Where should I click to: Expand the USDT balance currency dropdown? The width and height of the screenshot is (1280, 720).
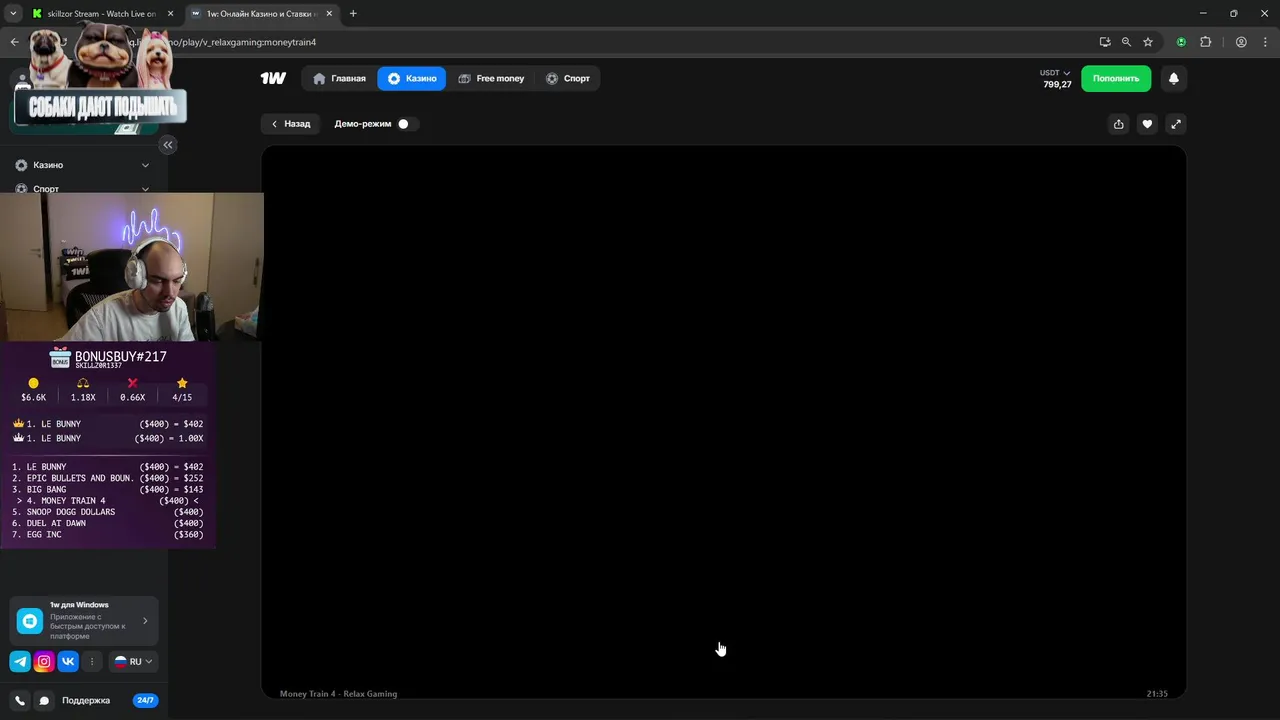1055,73
